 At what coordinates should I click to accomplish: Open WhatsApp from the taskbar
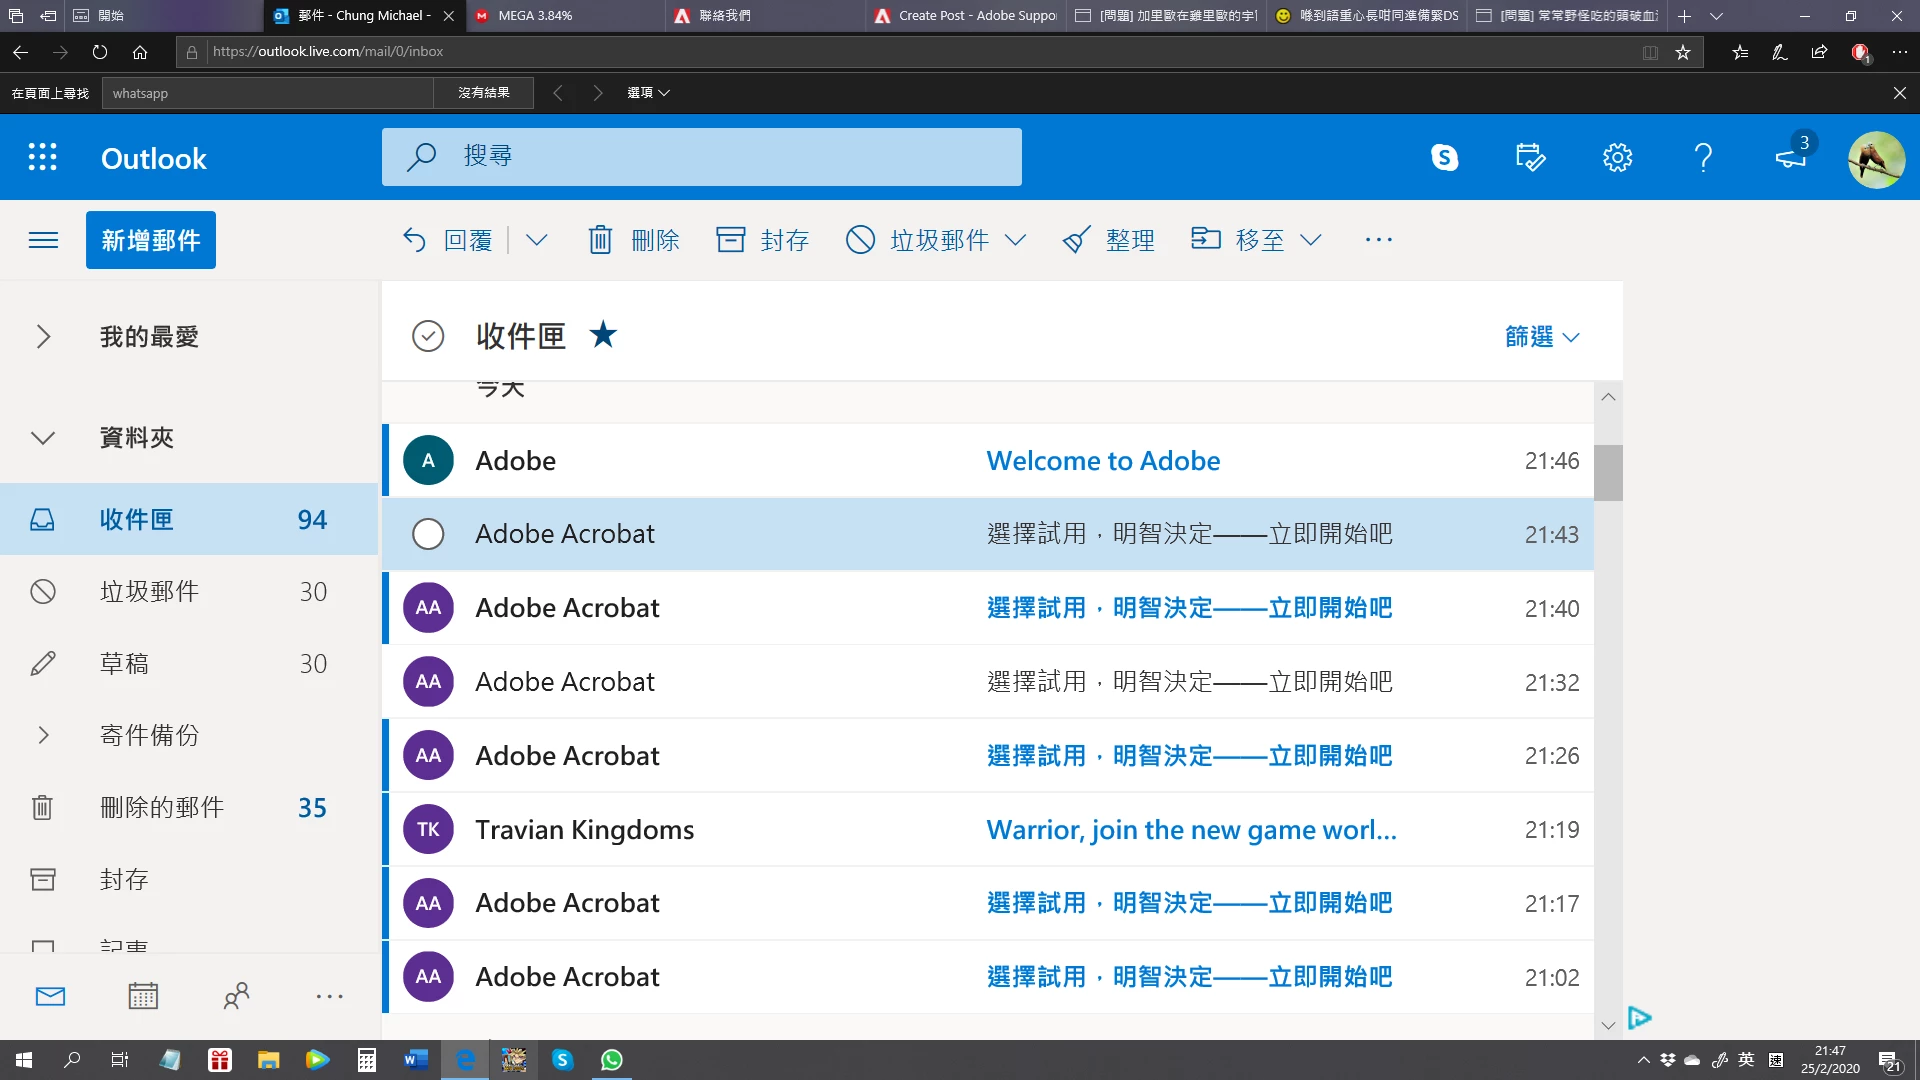click(612, 1060)
